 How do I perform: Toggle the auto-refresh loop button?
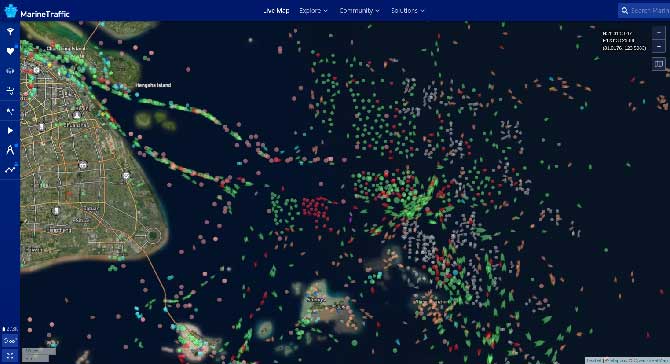pyautogui.click(x=10, y=341)
